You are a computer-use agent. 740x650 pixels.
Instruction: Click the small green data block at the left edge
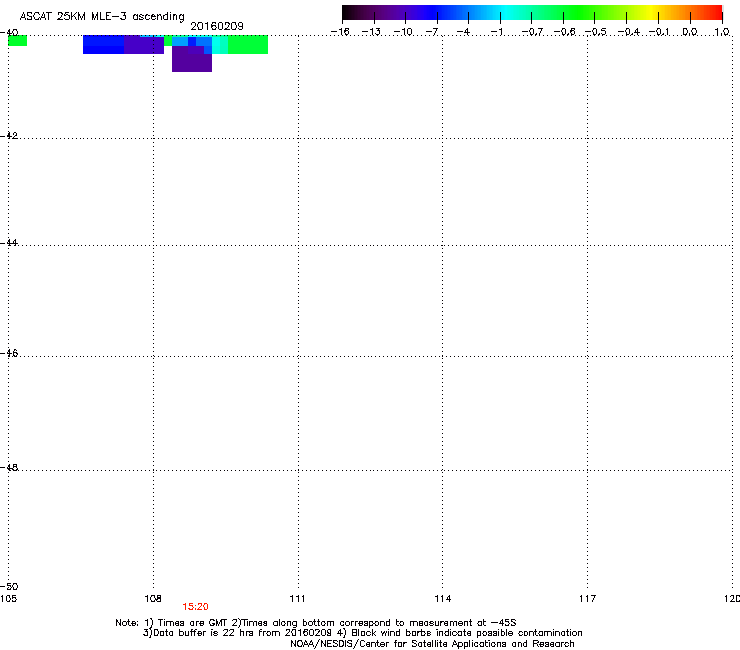(17, 41)
